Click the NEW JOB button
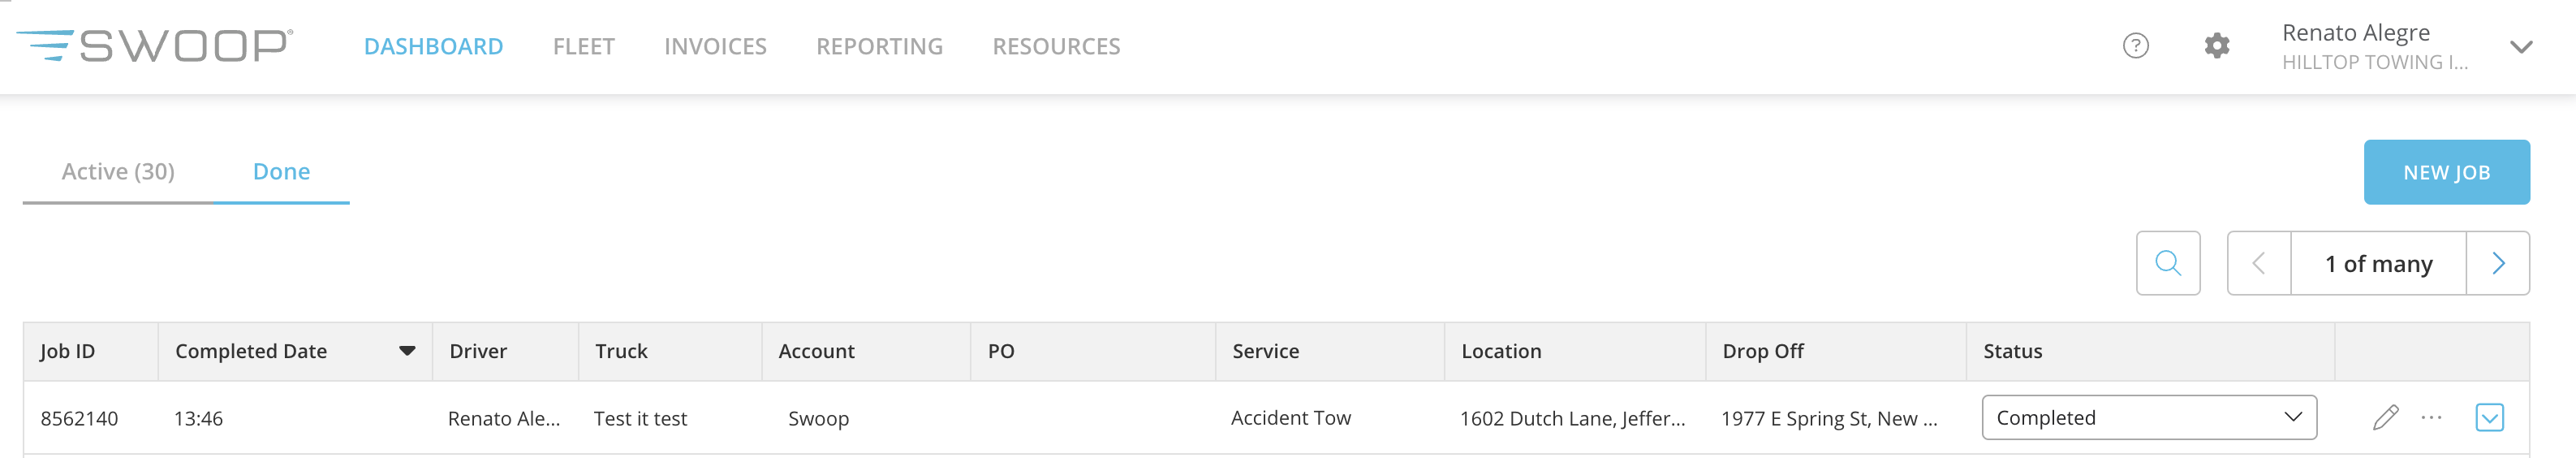 click(x=2446, y=172)
